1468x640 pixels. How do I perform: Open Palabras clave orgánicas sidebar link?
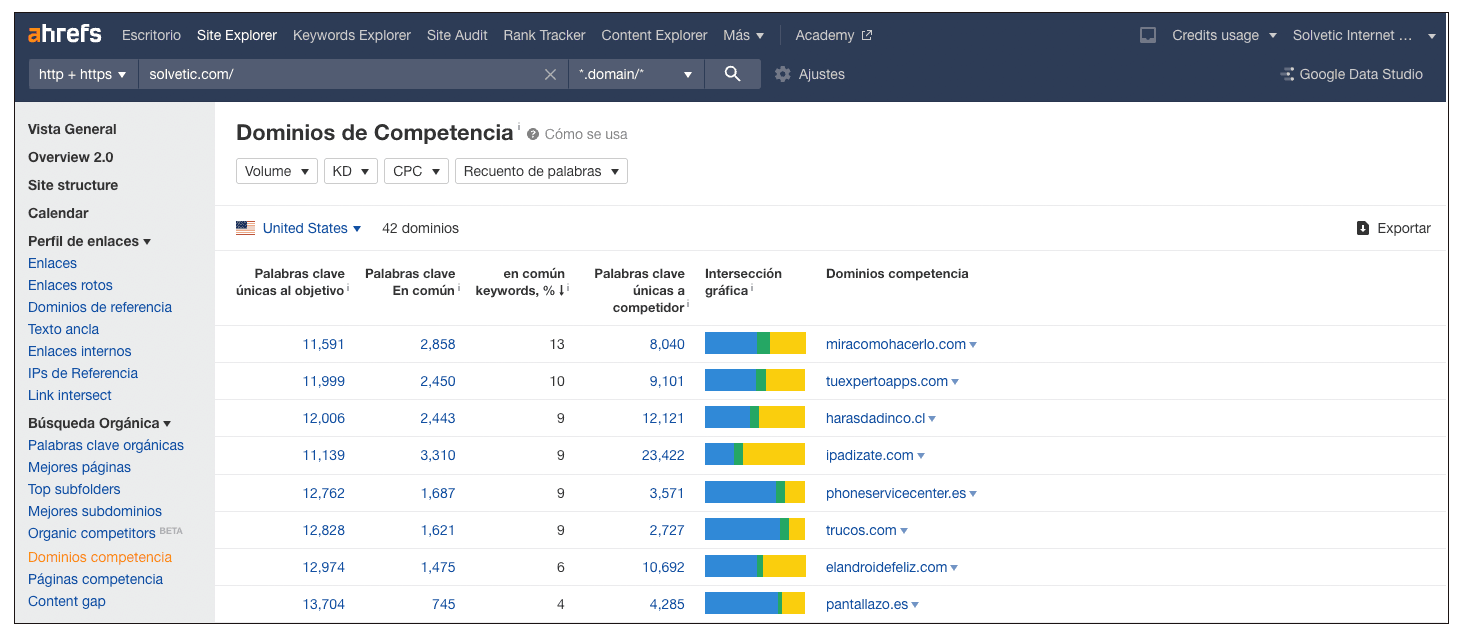tap(106, 445)
